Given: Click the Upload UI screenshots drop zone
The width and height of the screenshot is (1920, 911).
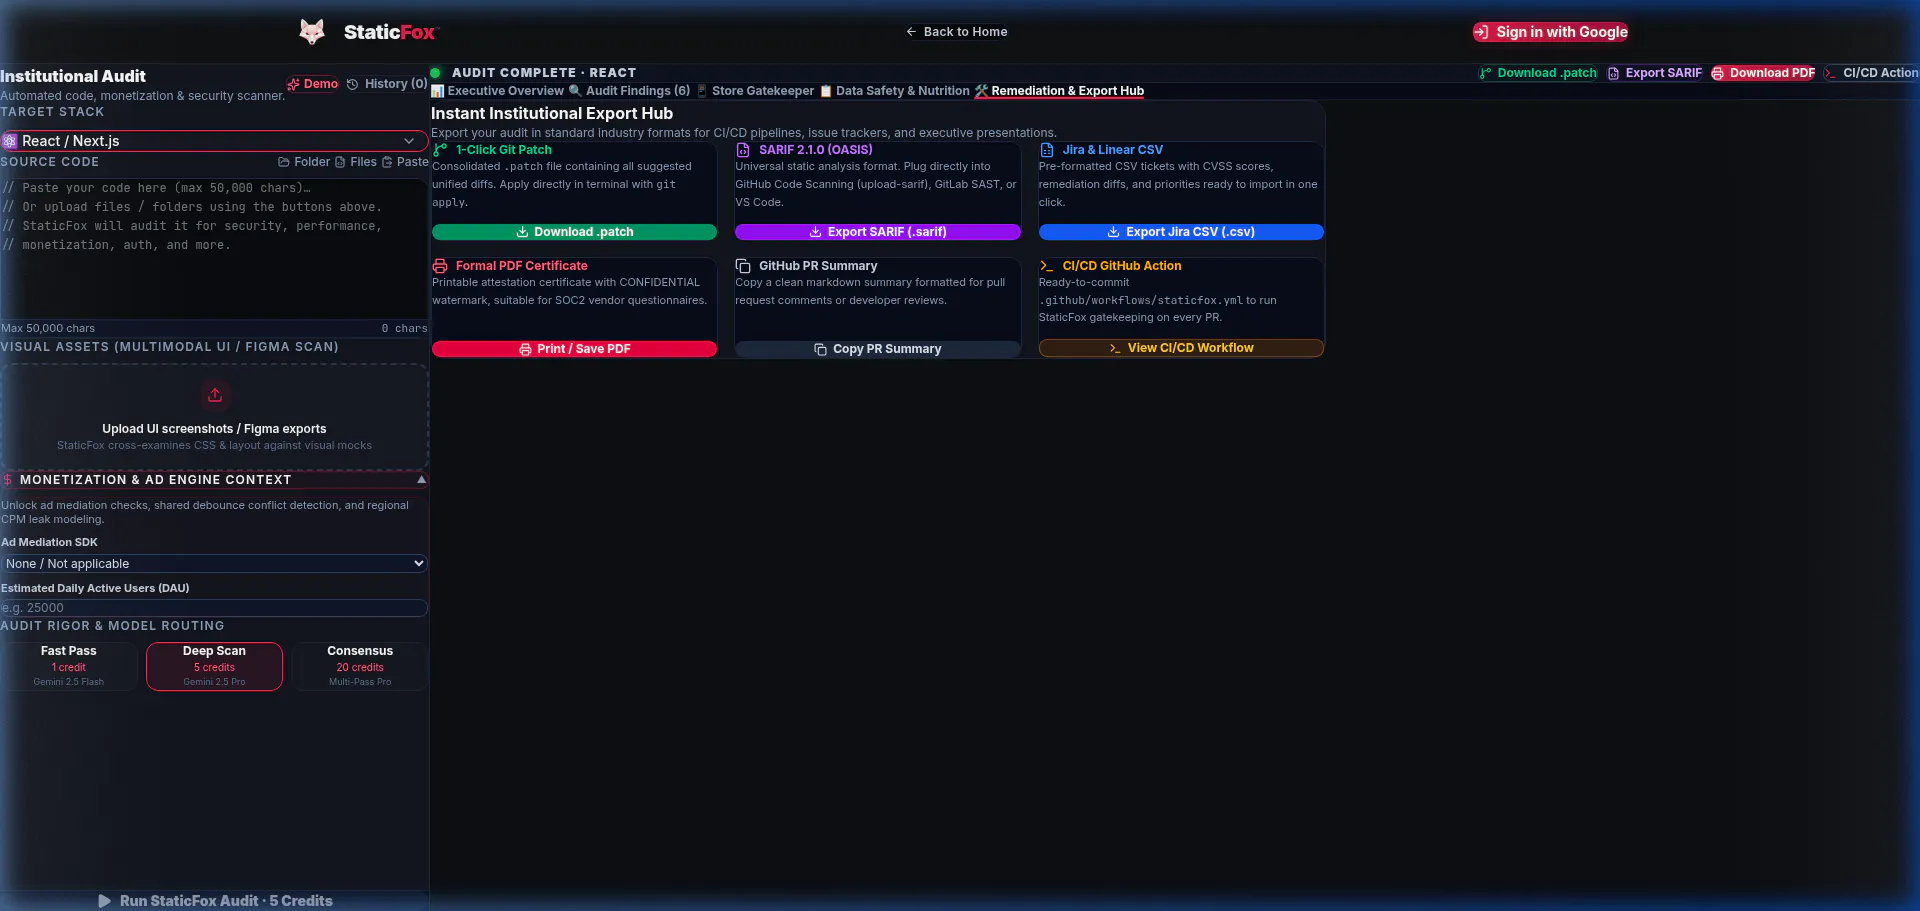Looking at the screenshot, I should (x=214, y=417).
